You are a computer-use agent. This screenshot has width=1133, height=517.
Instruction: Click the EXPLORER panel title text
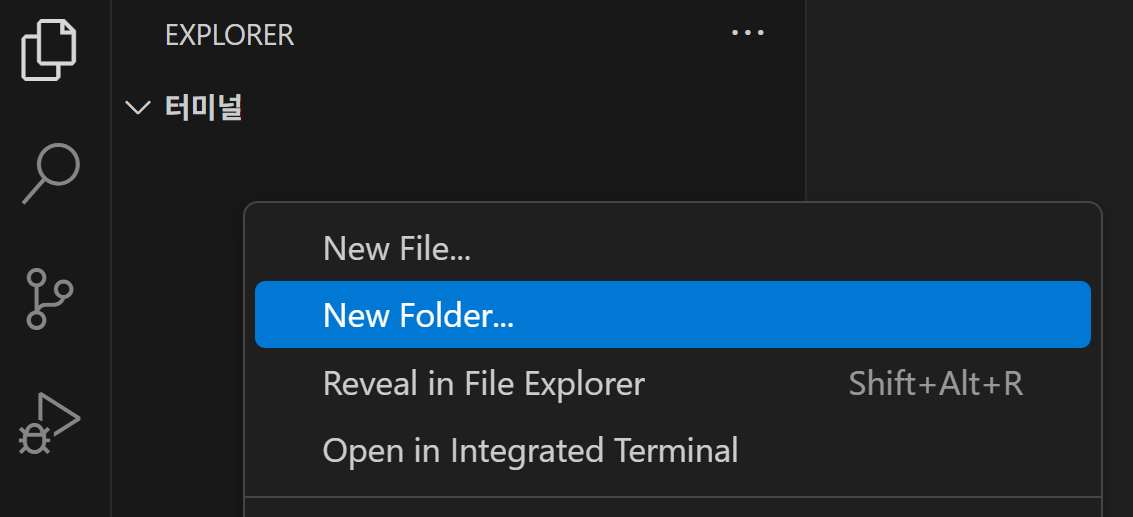[x=229, y=34]
